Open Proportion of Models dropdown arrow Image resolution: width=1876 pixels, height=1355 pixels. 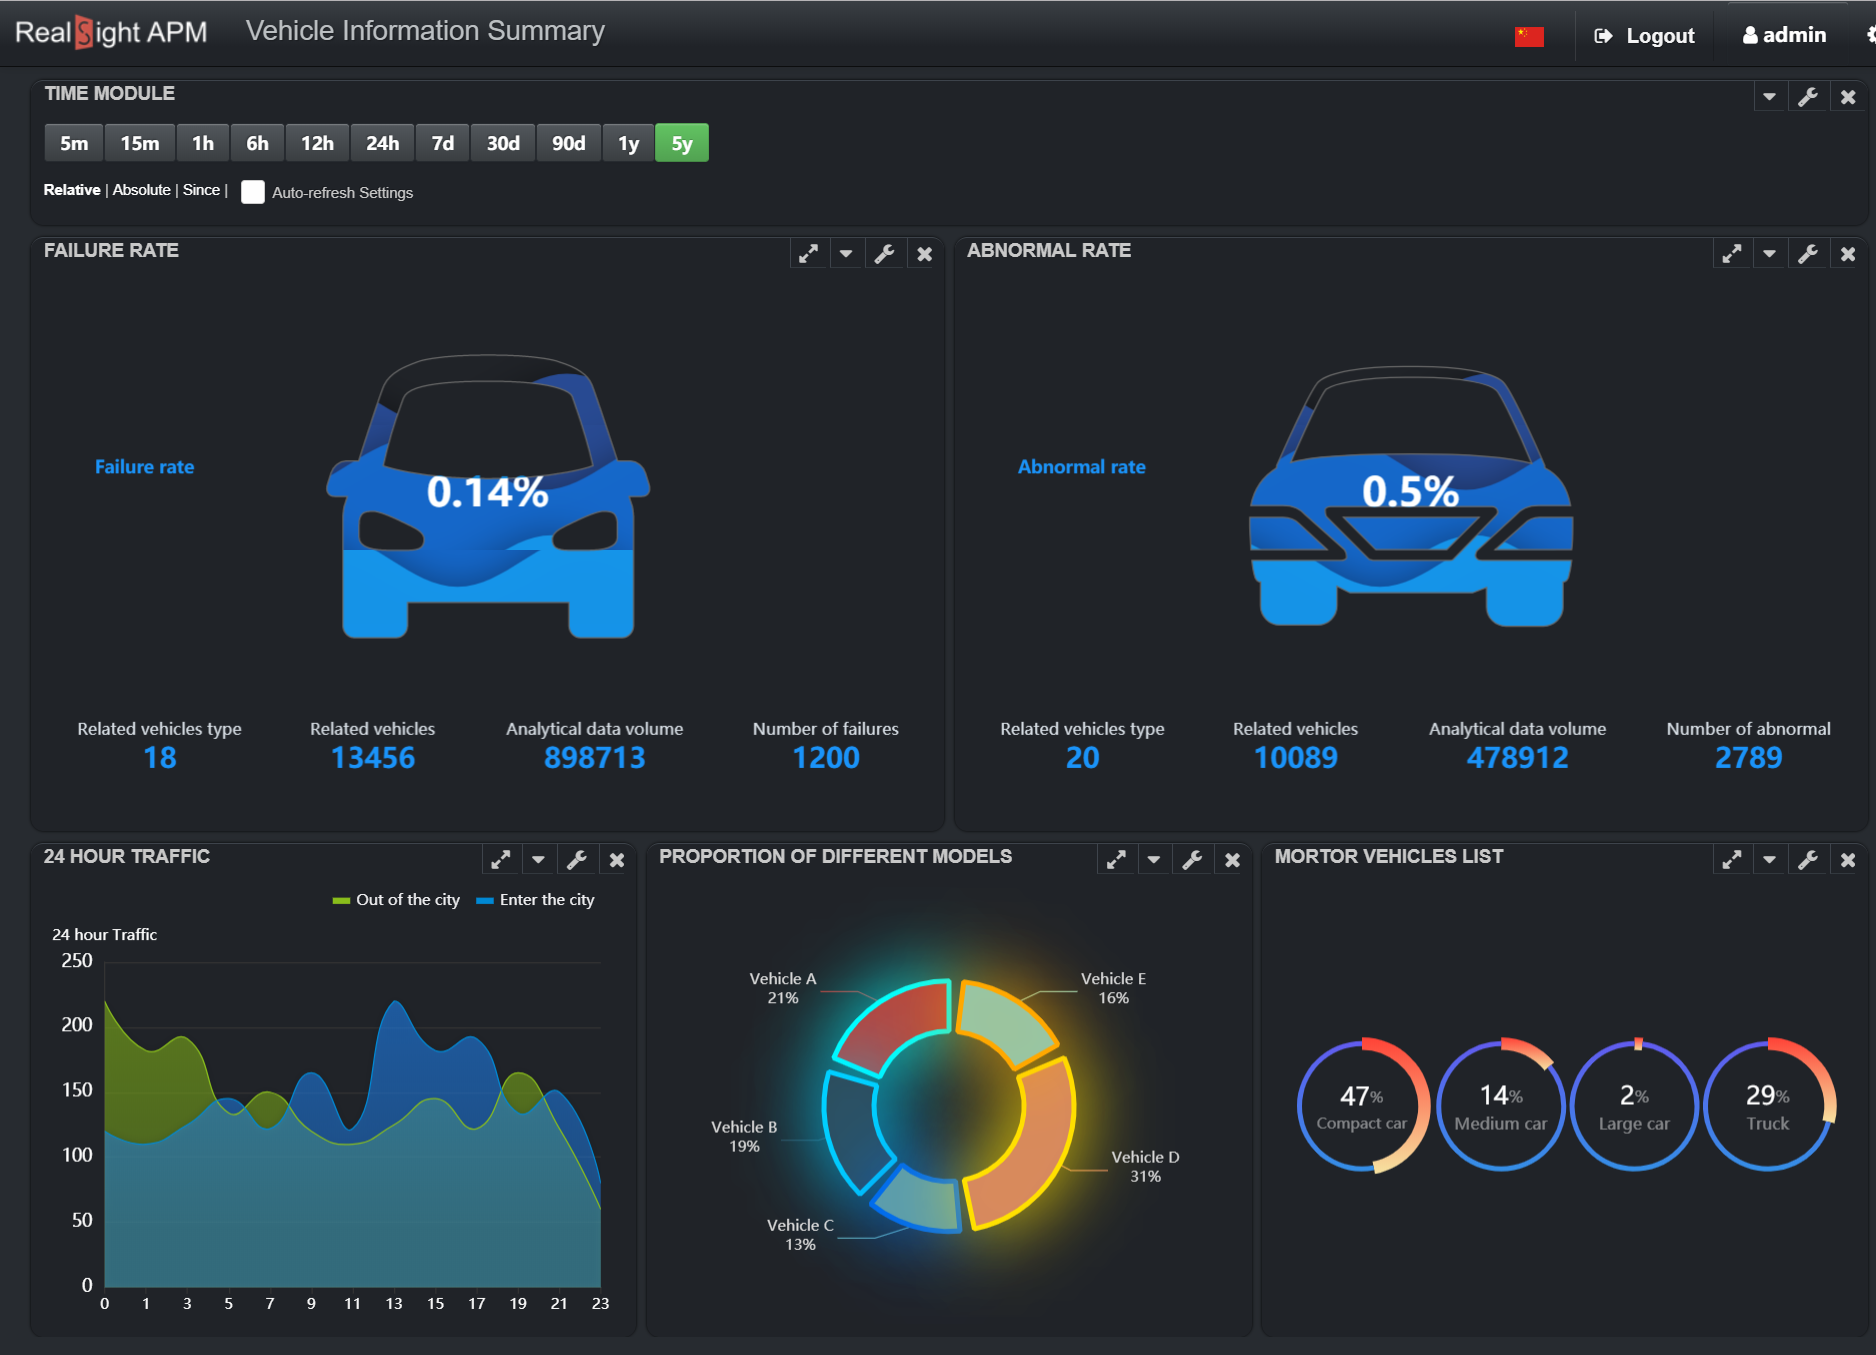(x=1154, y=859)
